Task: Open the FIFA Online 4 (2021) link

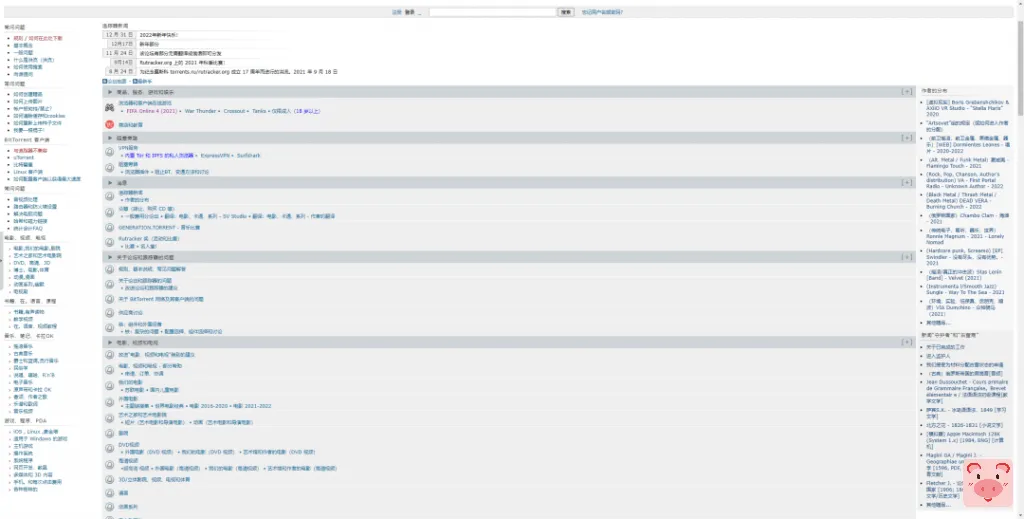Action: 152,112
